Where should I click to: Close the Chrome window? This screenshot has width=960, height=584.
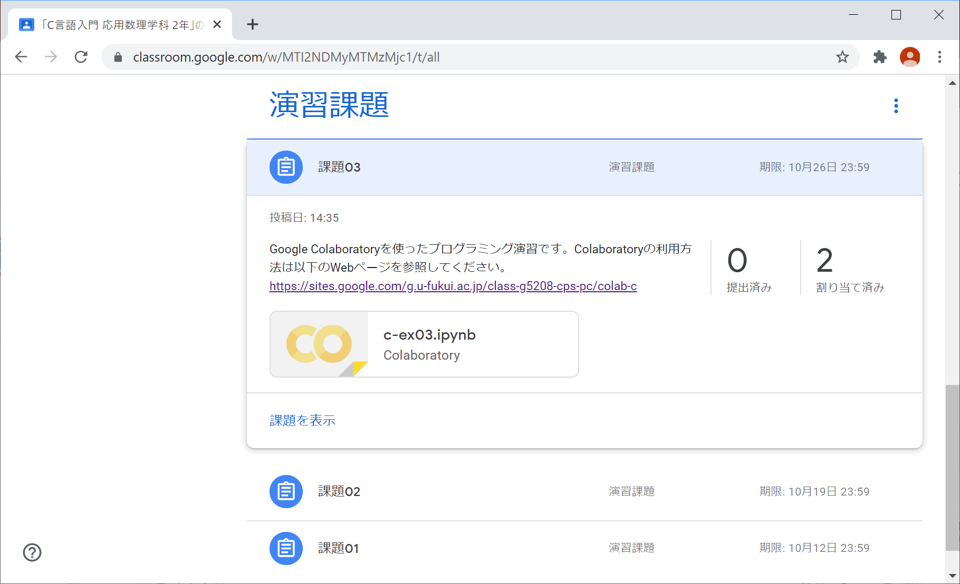click(x=939, y=15)
